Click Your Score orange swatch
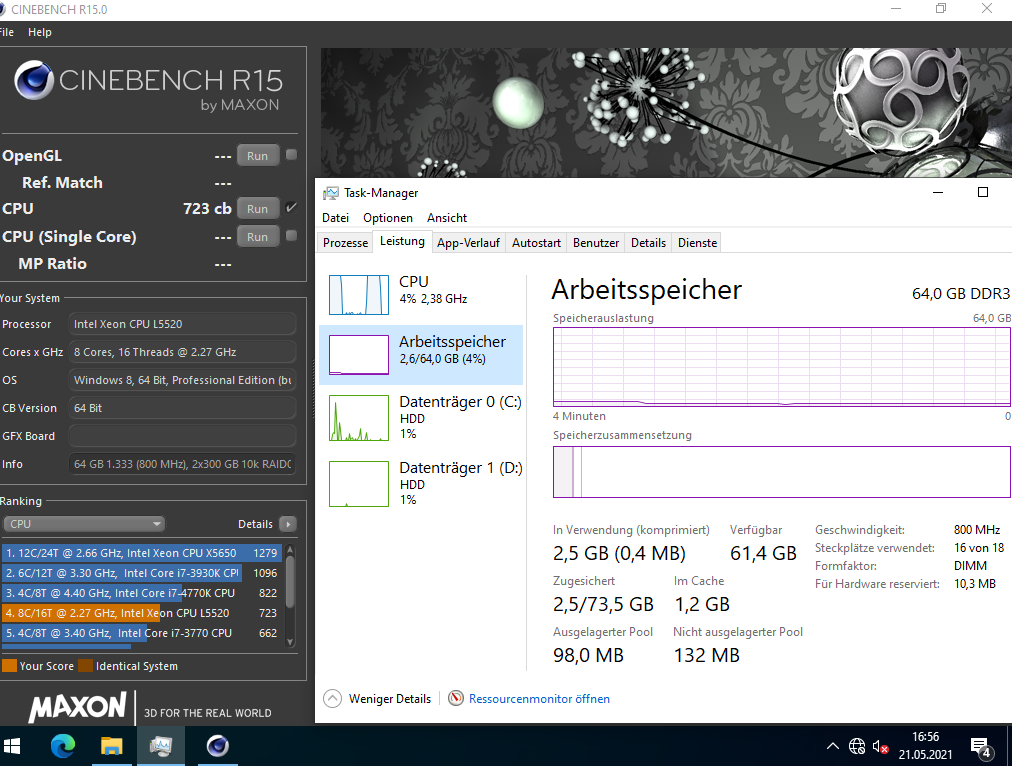 (9, 665)
